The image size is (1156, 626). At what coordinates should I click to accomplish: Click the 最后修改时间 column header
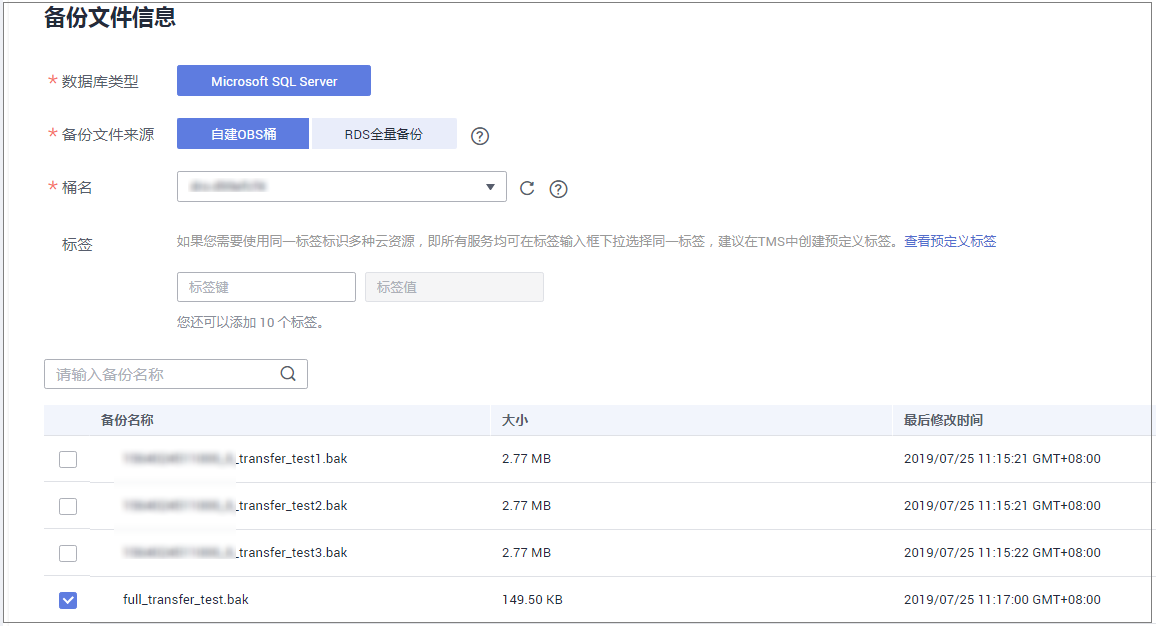[943, 420]
